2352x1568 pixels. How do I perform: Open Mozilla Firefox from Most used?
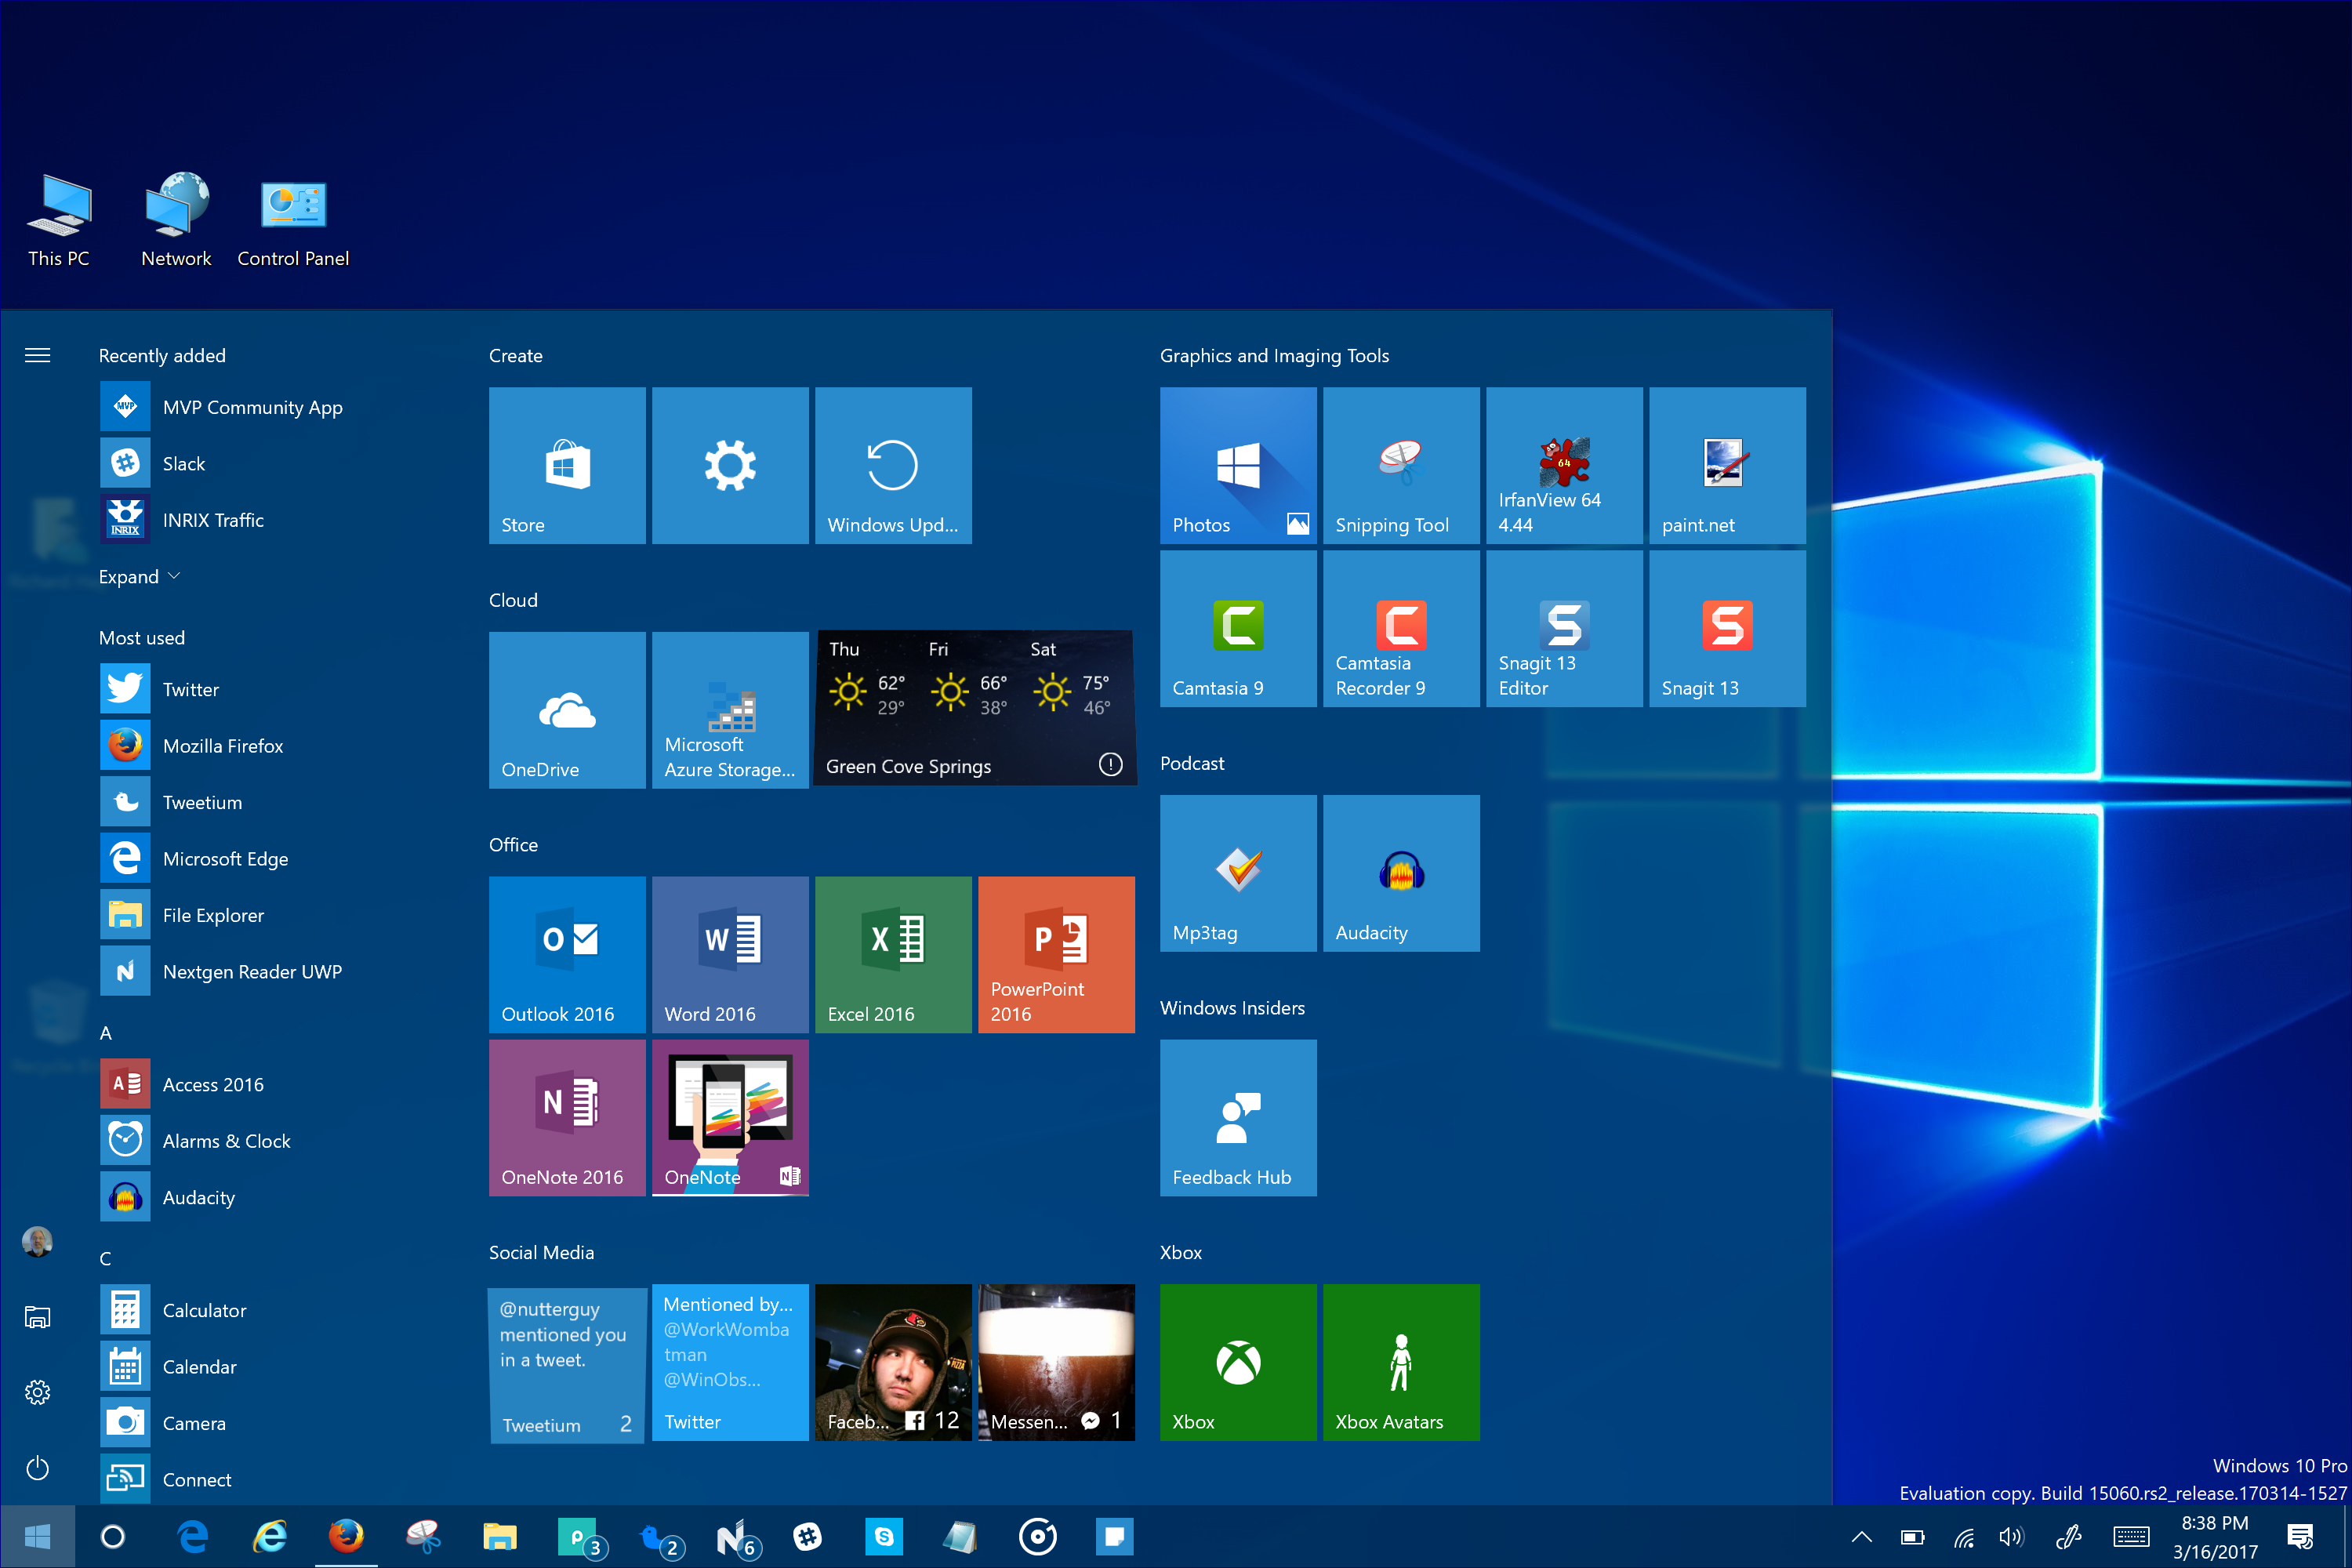222,746
